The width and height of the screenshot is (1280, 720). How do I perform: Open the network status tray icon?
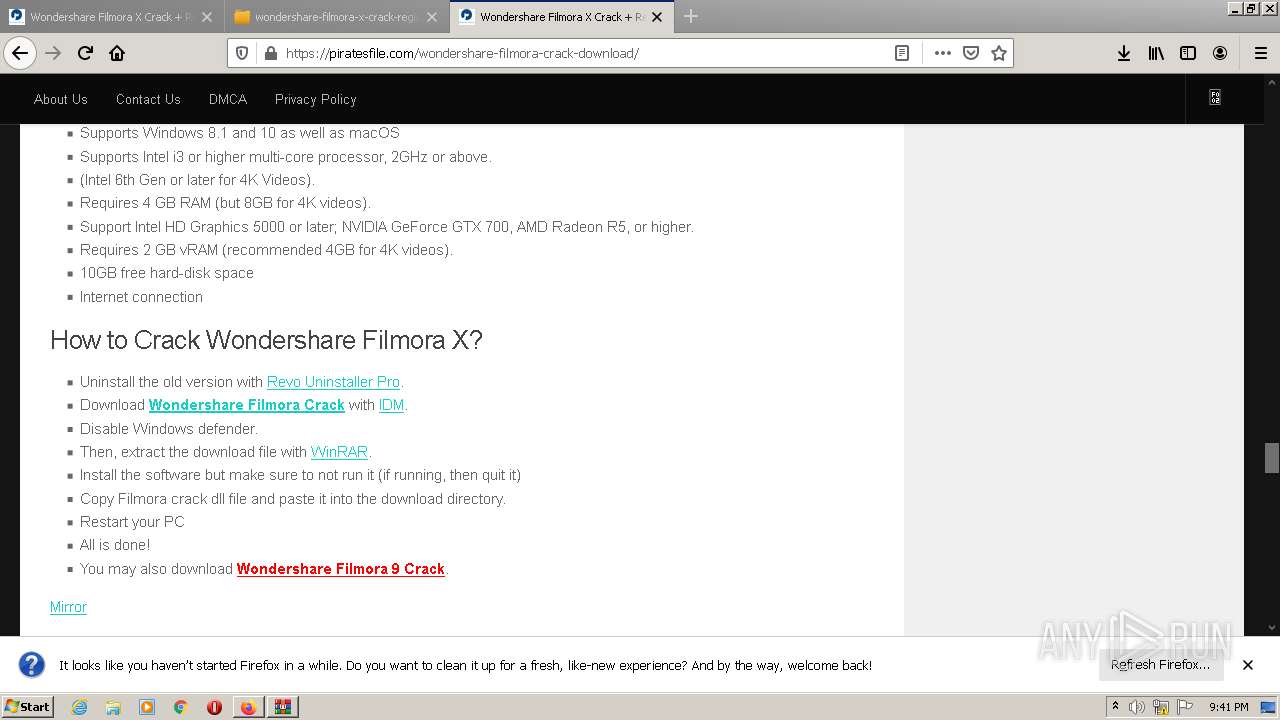(1161, 707)
